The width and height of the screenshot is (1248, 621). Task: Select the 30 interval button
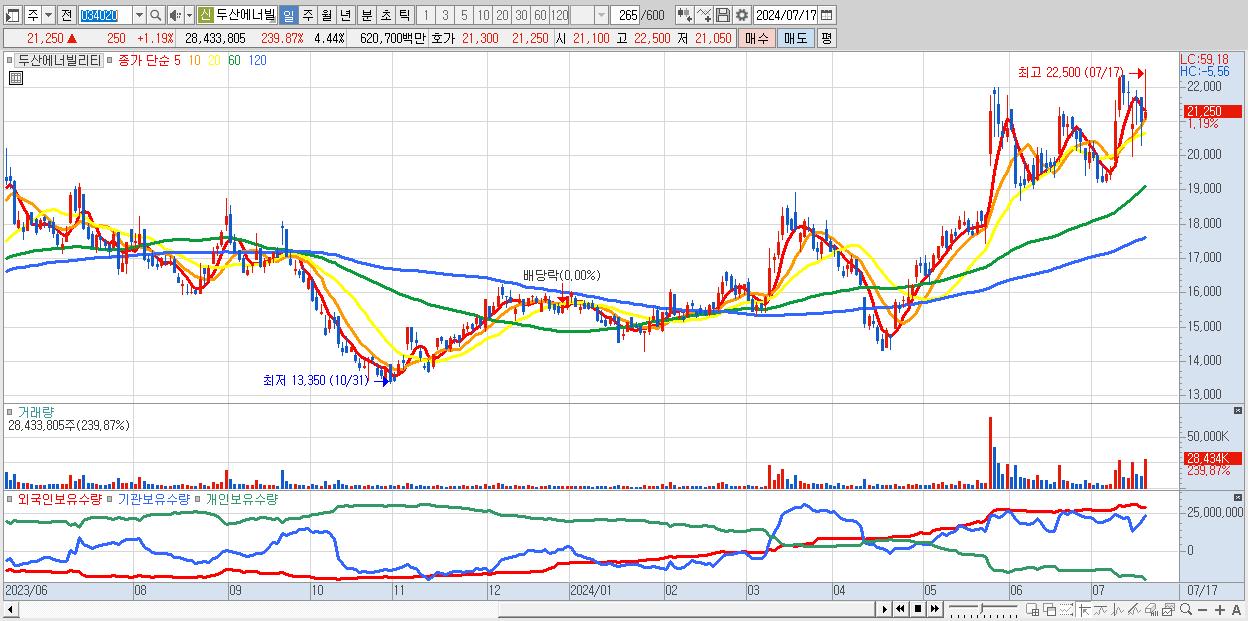[521, 15]
